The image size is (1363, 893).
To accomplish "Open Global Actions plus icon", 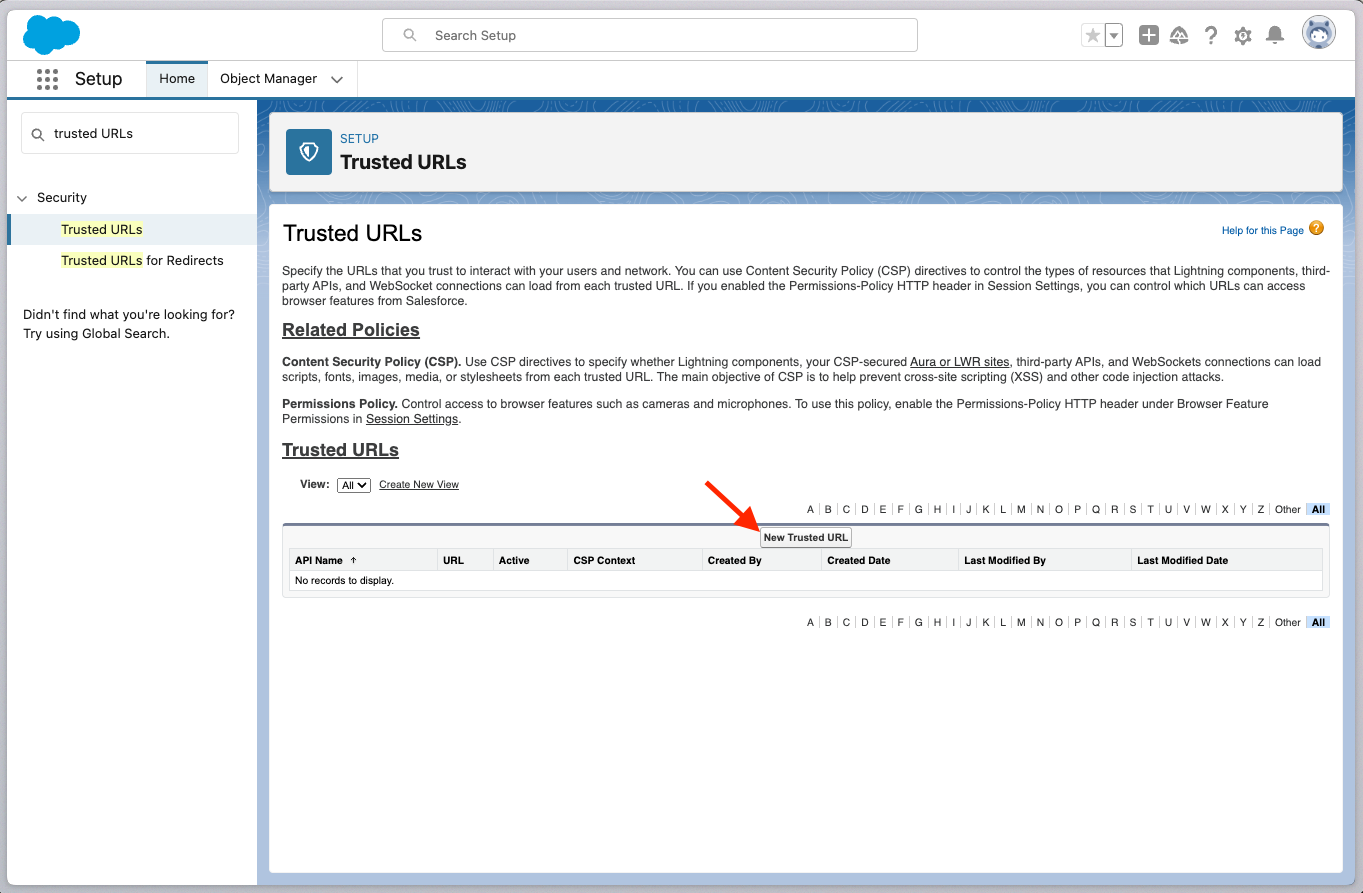I will coord(1149,36).
